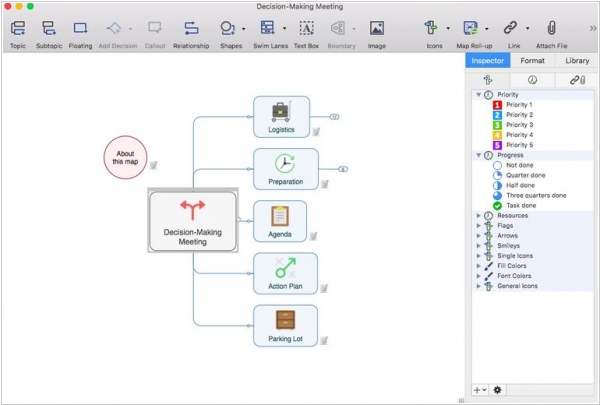Open the Library tab
Viewport: 600px width, 405px height.
pos(577,62)
